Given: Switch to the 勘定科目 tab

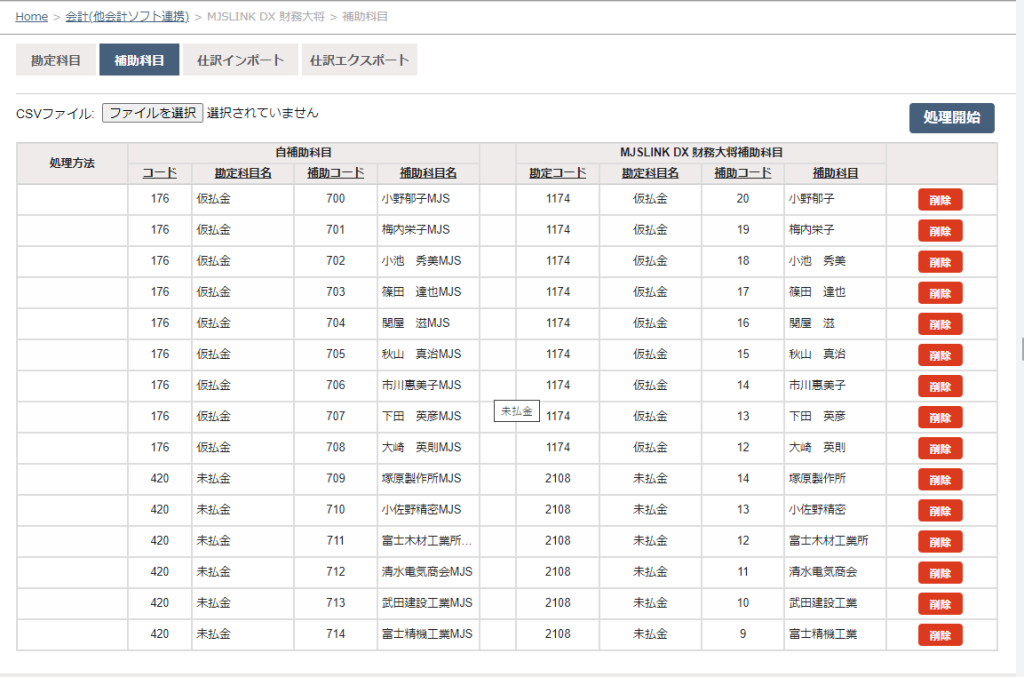Looking at the screenshot, I should [56, 60].
